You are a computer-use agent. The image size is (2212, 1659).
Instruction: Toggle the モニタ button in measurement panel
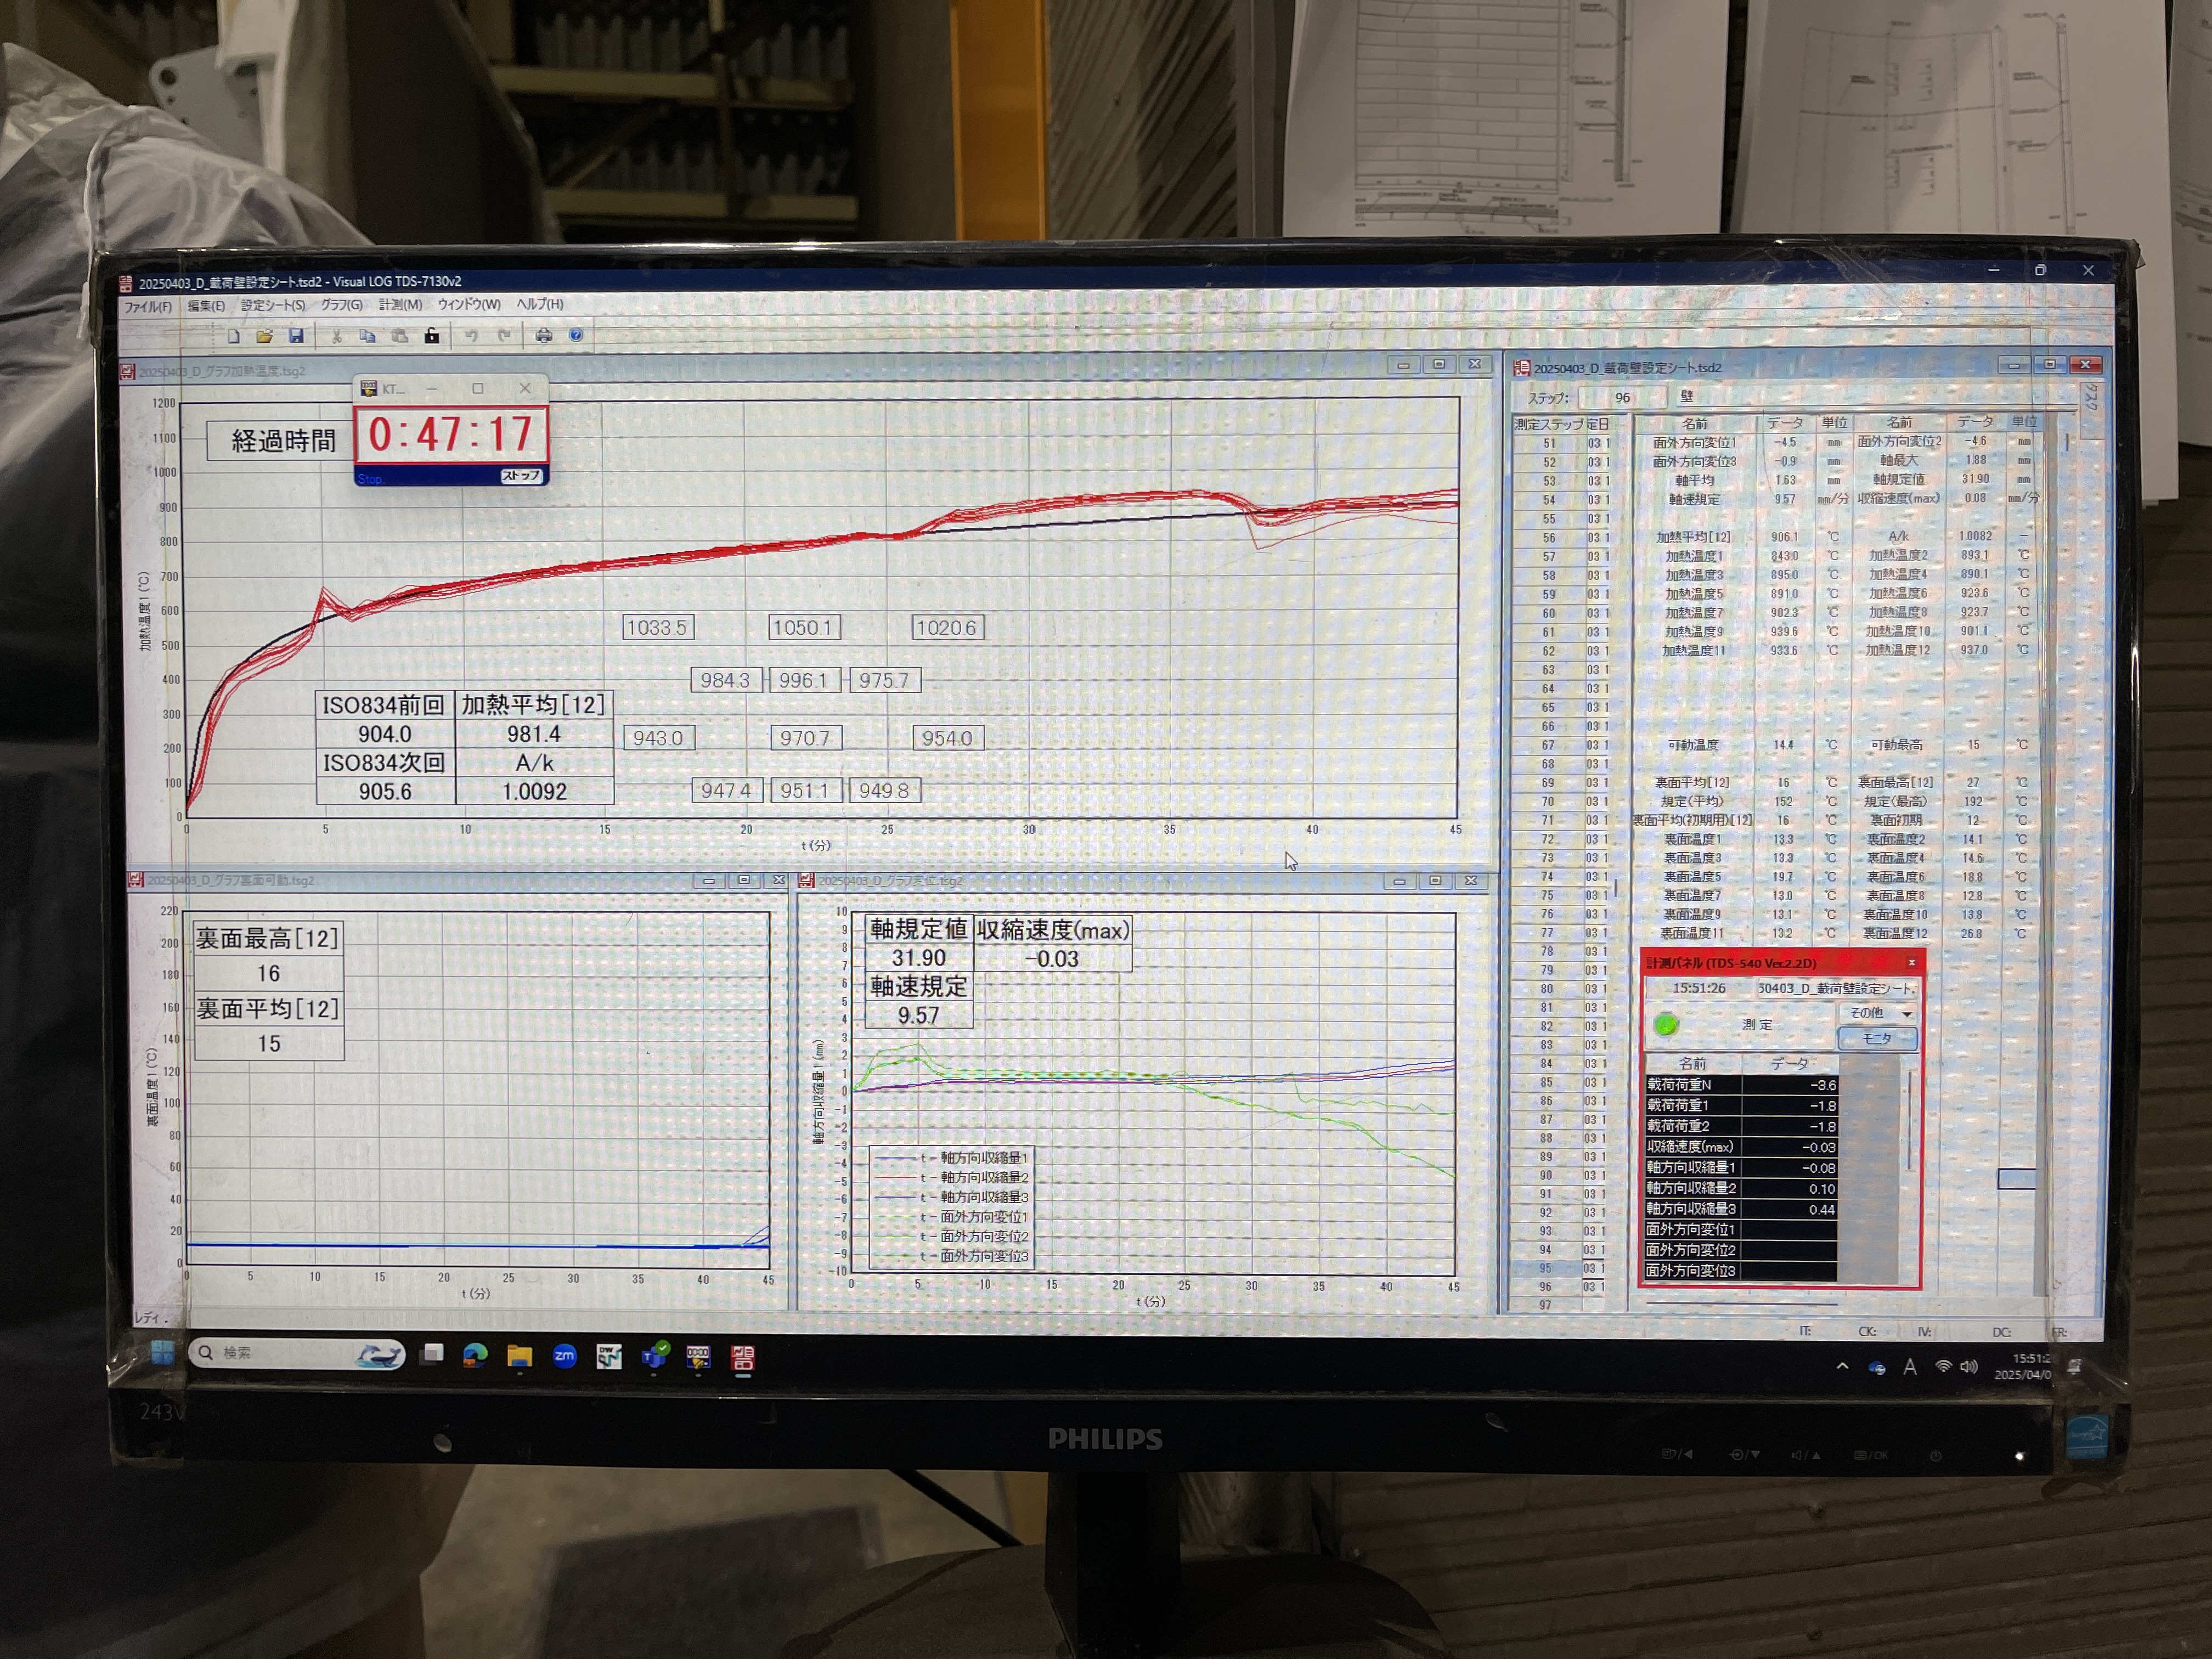coord(1877,1039)
